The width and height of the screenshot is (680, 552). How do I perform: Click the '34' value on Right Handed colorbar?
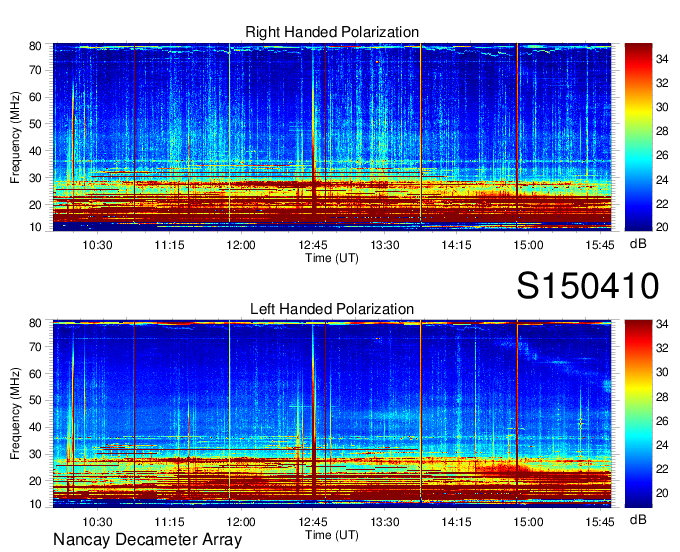662,59
